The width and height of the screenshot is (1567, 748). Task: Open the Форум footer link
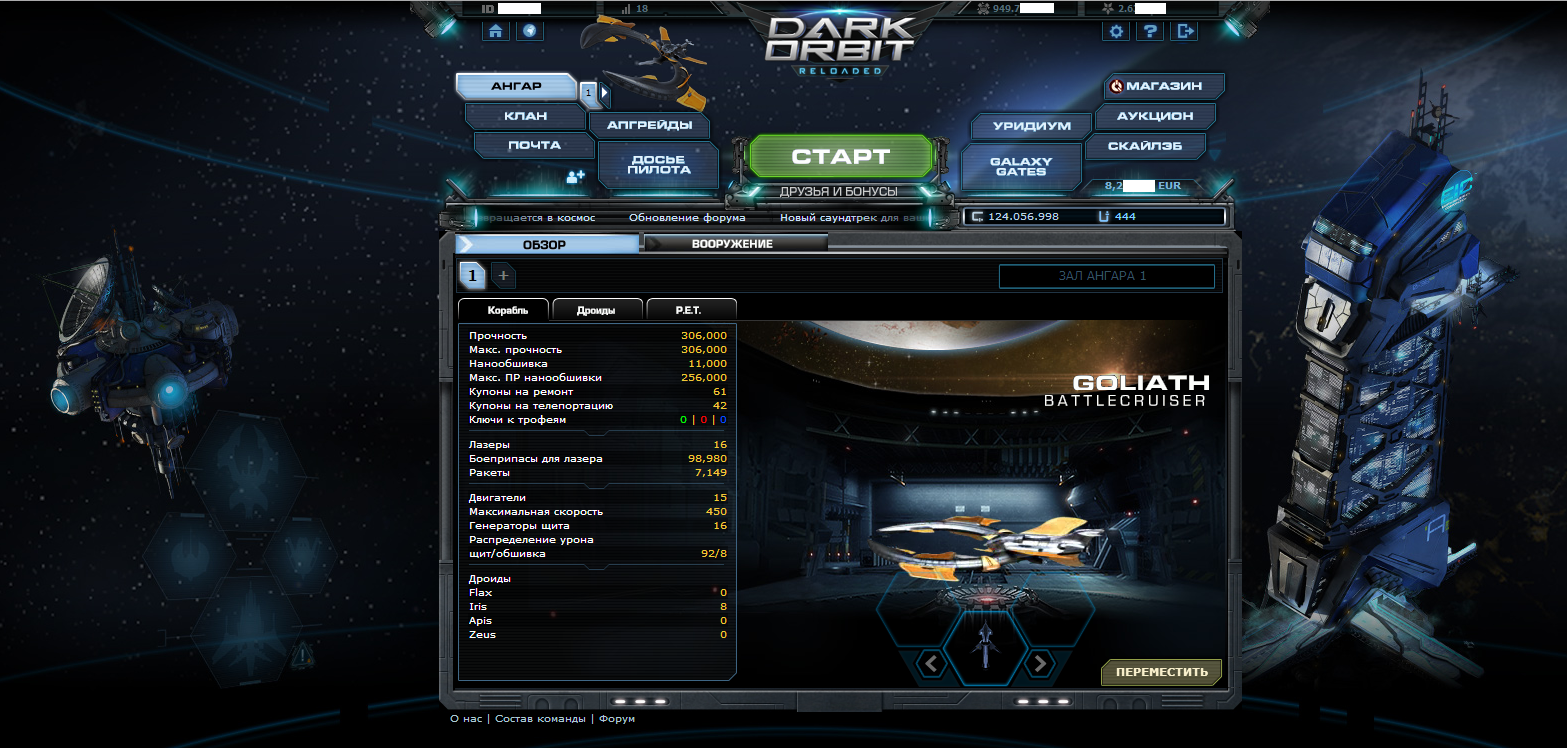pyautogui.click(x=617, y=719)
